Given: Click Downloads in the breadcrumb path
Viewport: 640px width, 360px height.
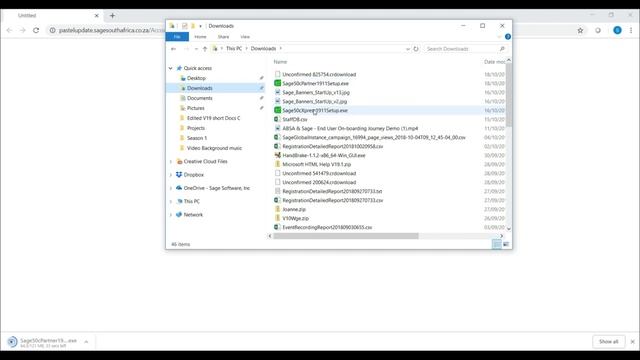Looking at the screenshot, I should [263, 49].
